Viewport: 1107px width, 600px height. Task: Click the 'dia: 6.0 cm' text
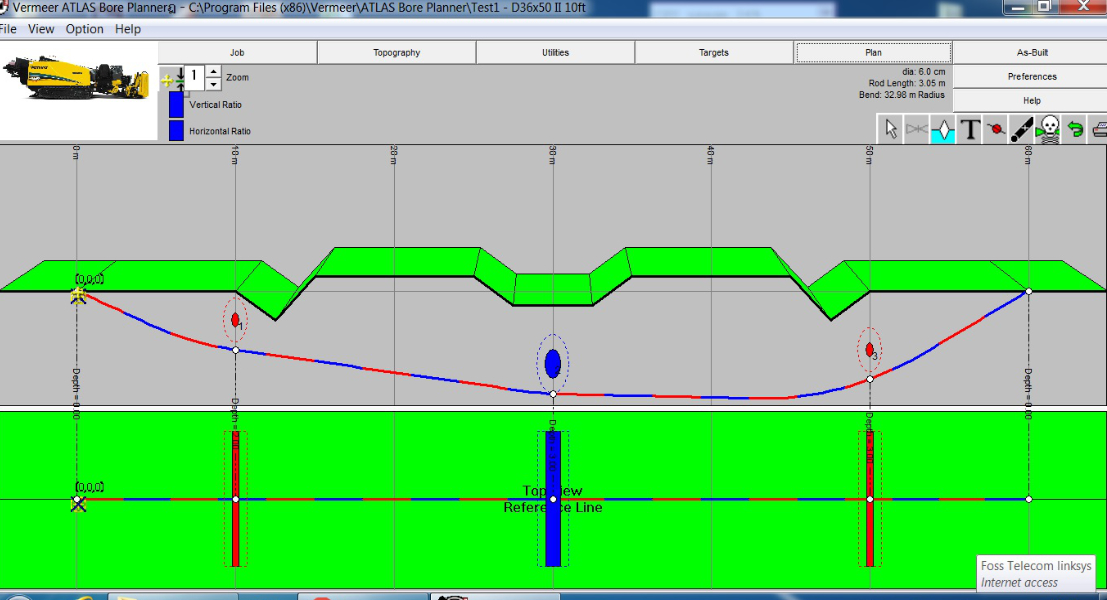coord(923,72)
